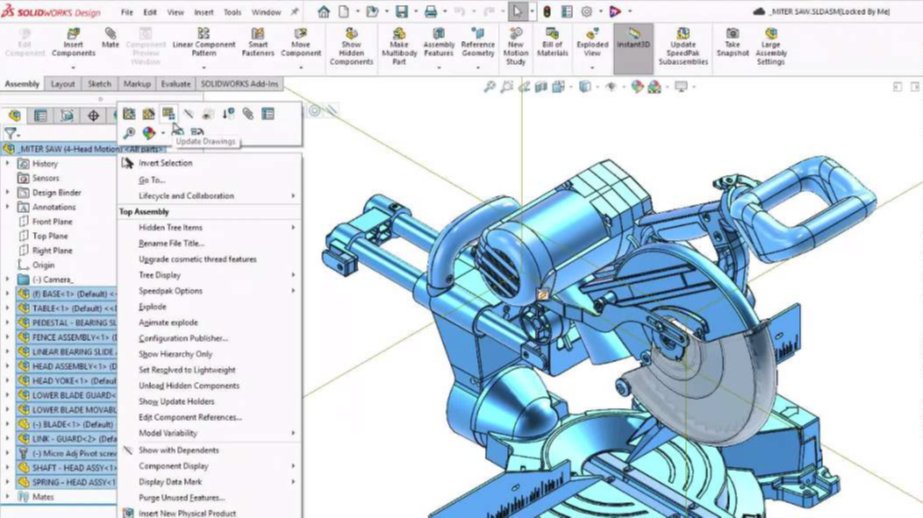Click the paperclip attachment icon in context toolbar
Screen dimensions: 923x518
pos(248,114)
